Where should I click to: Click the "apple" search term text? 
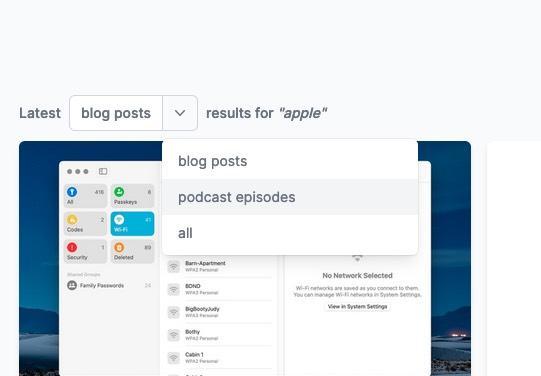click(x=303, y=113)
